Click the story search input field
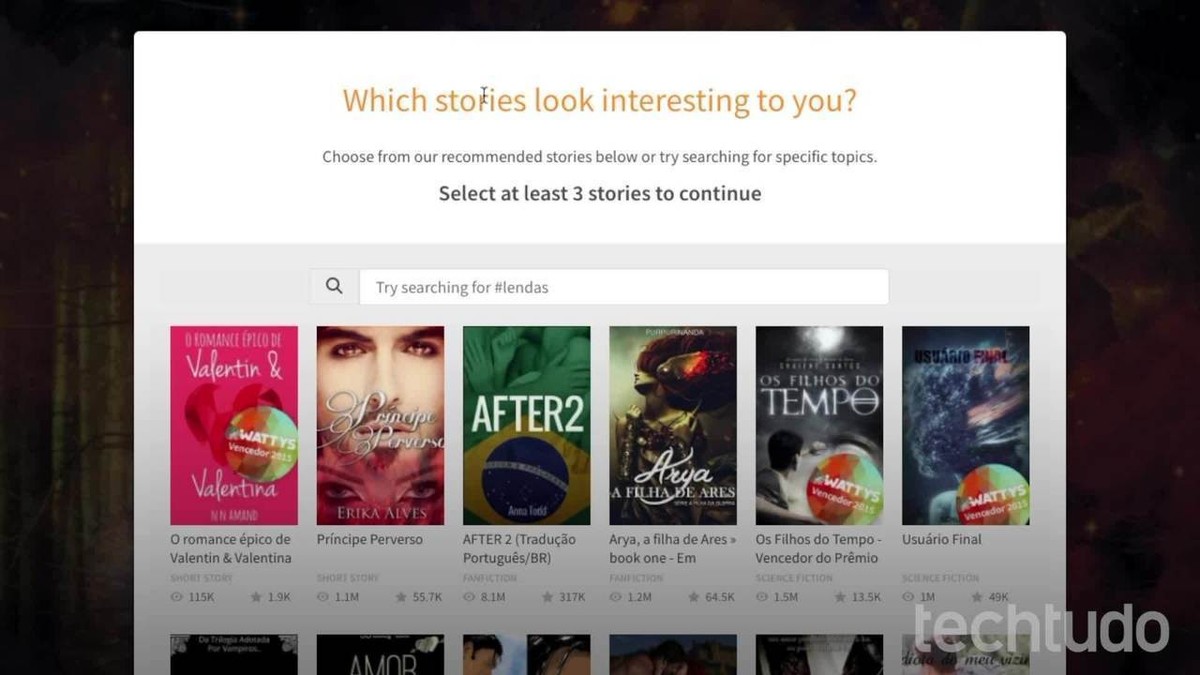This screenshot has height=675, width=1200. point(623,287)
